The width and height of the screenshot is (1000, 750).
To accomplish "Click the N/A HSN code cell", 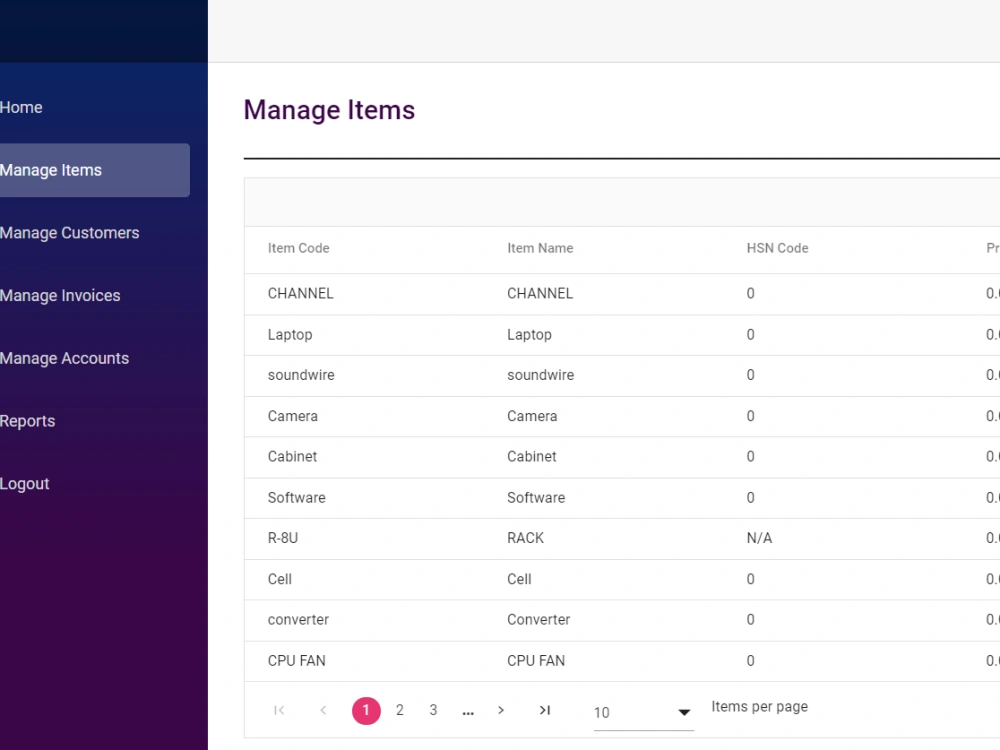I will coord(760,538).
